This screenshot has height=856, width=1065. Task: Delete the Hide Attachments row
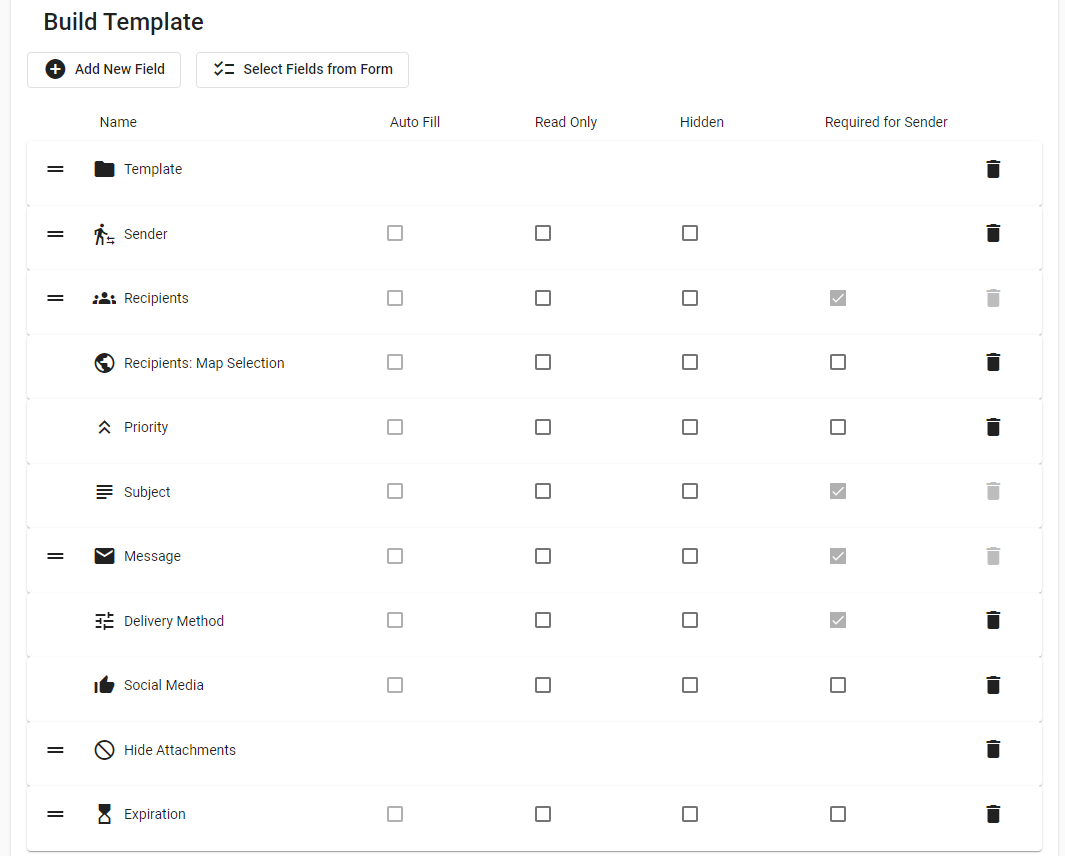tap(993, 749)
